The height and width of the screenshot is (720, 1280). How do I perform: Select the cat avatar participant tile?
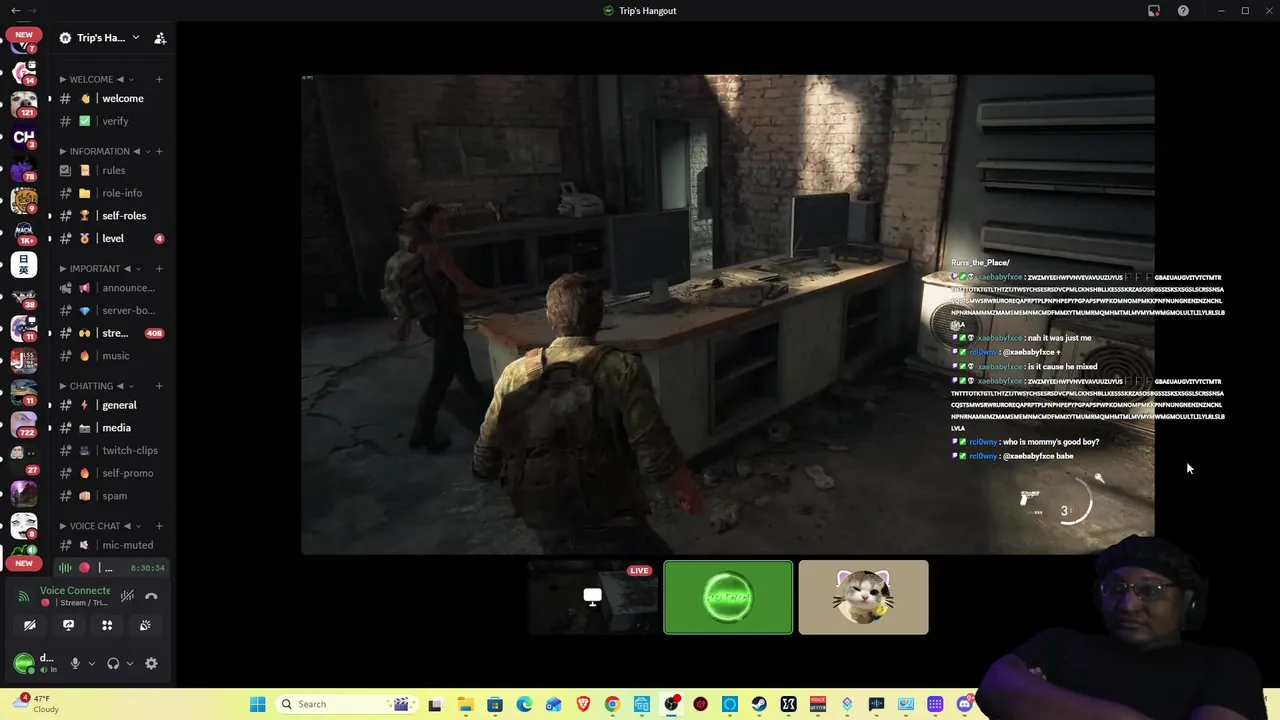coord(863,598)
